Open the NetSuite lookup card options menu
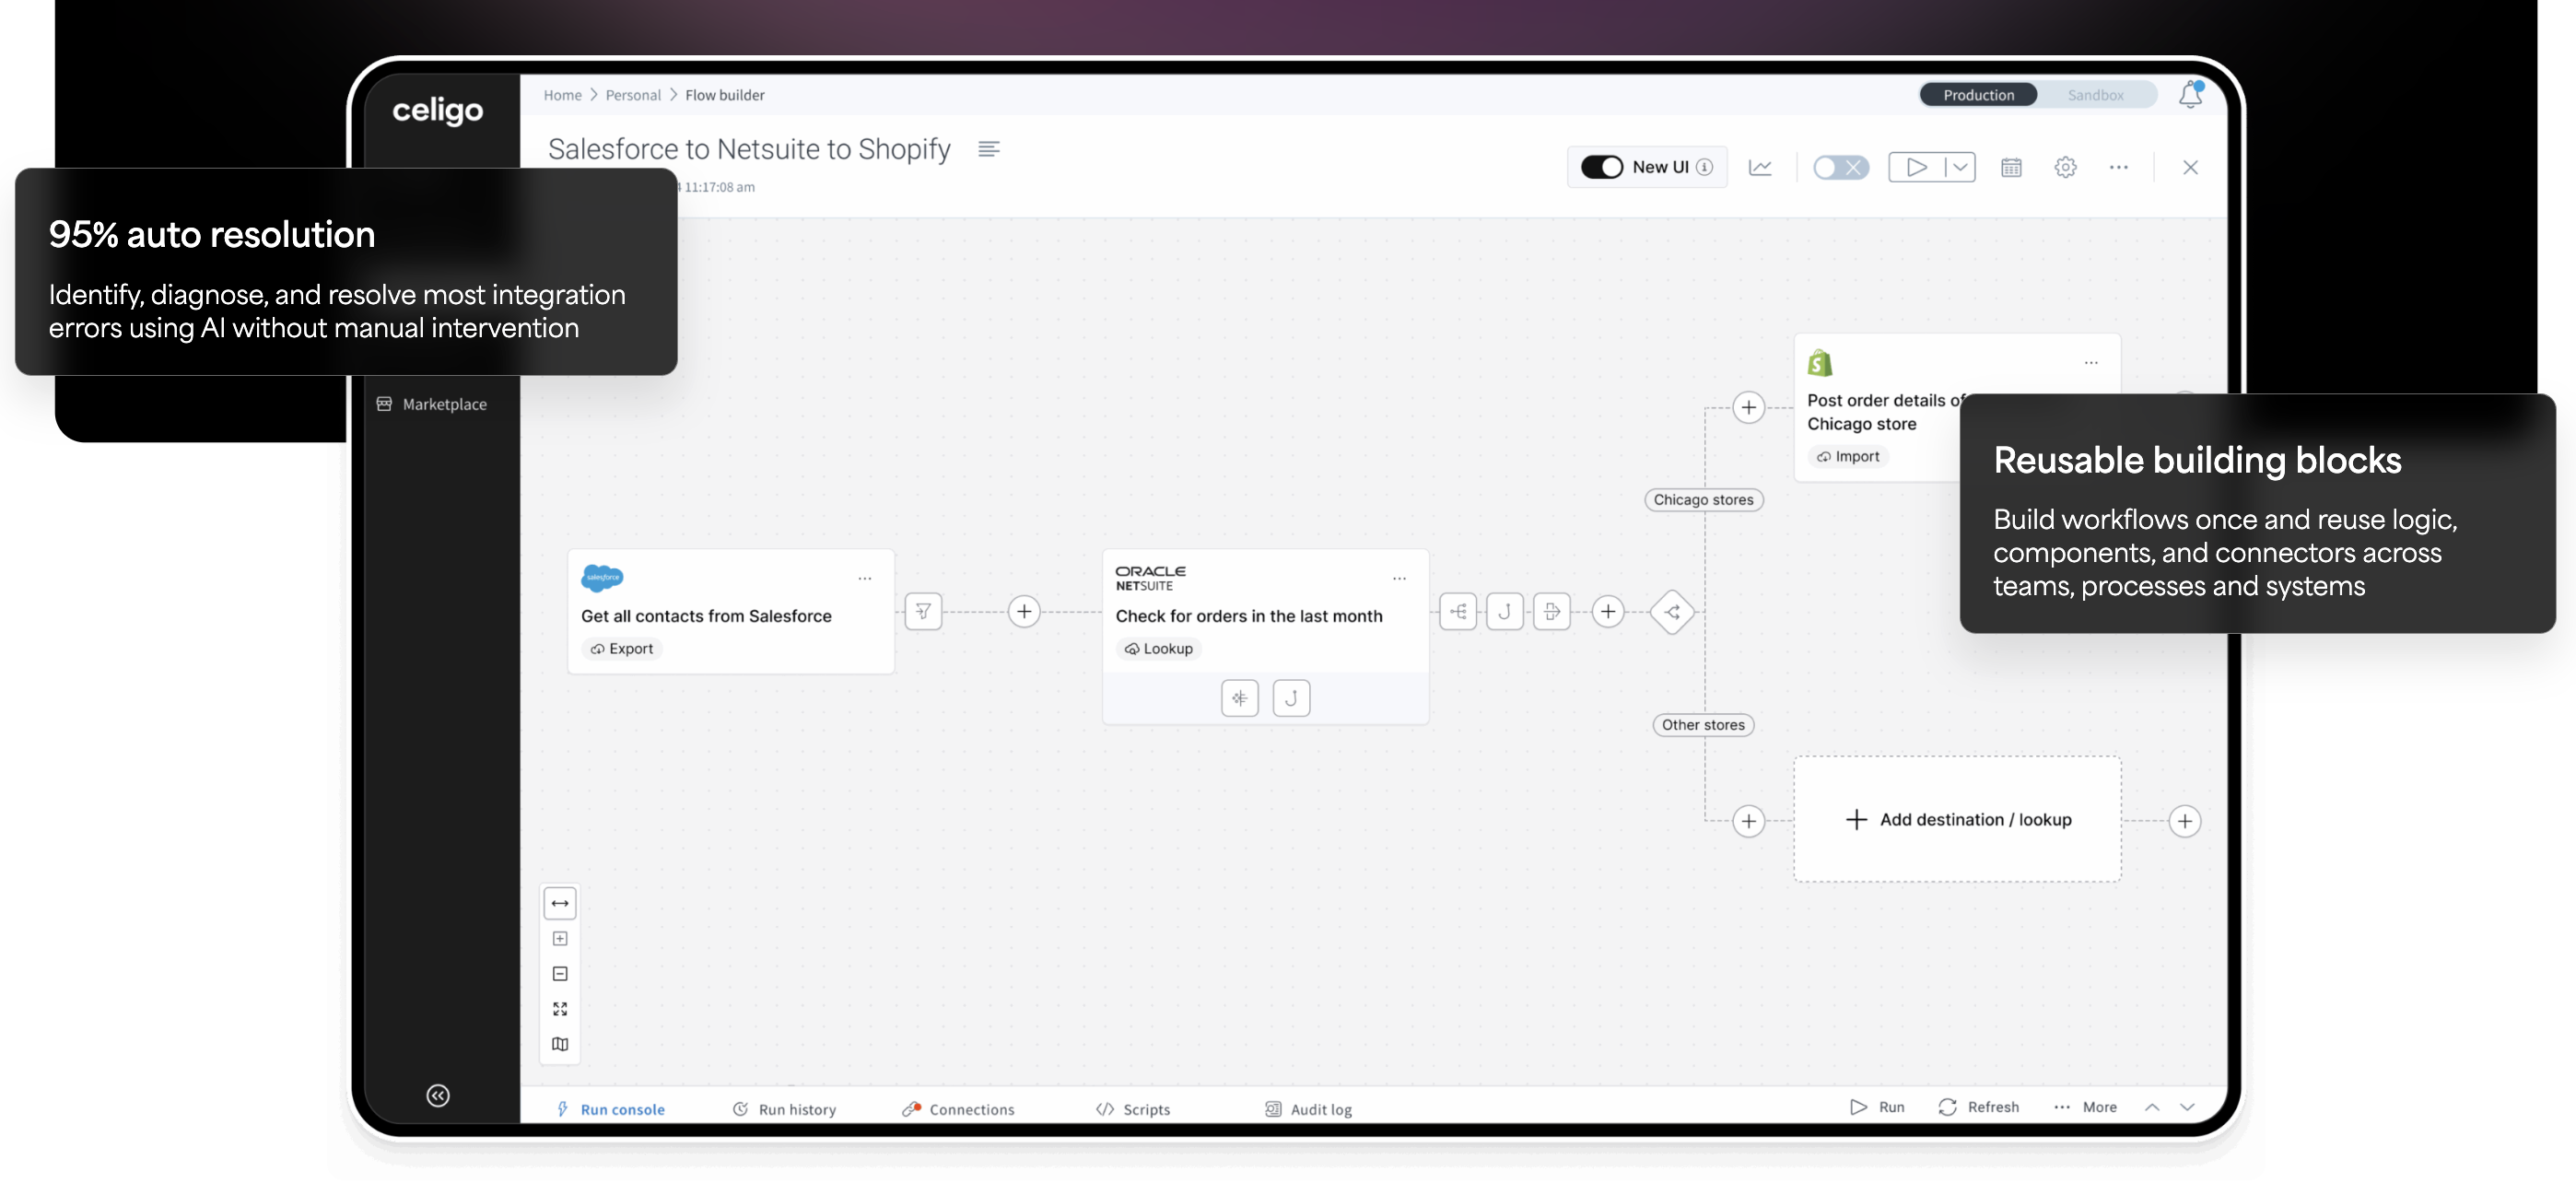2576x1183 pixels. (1399, 578)
